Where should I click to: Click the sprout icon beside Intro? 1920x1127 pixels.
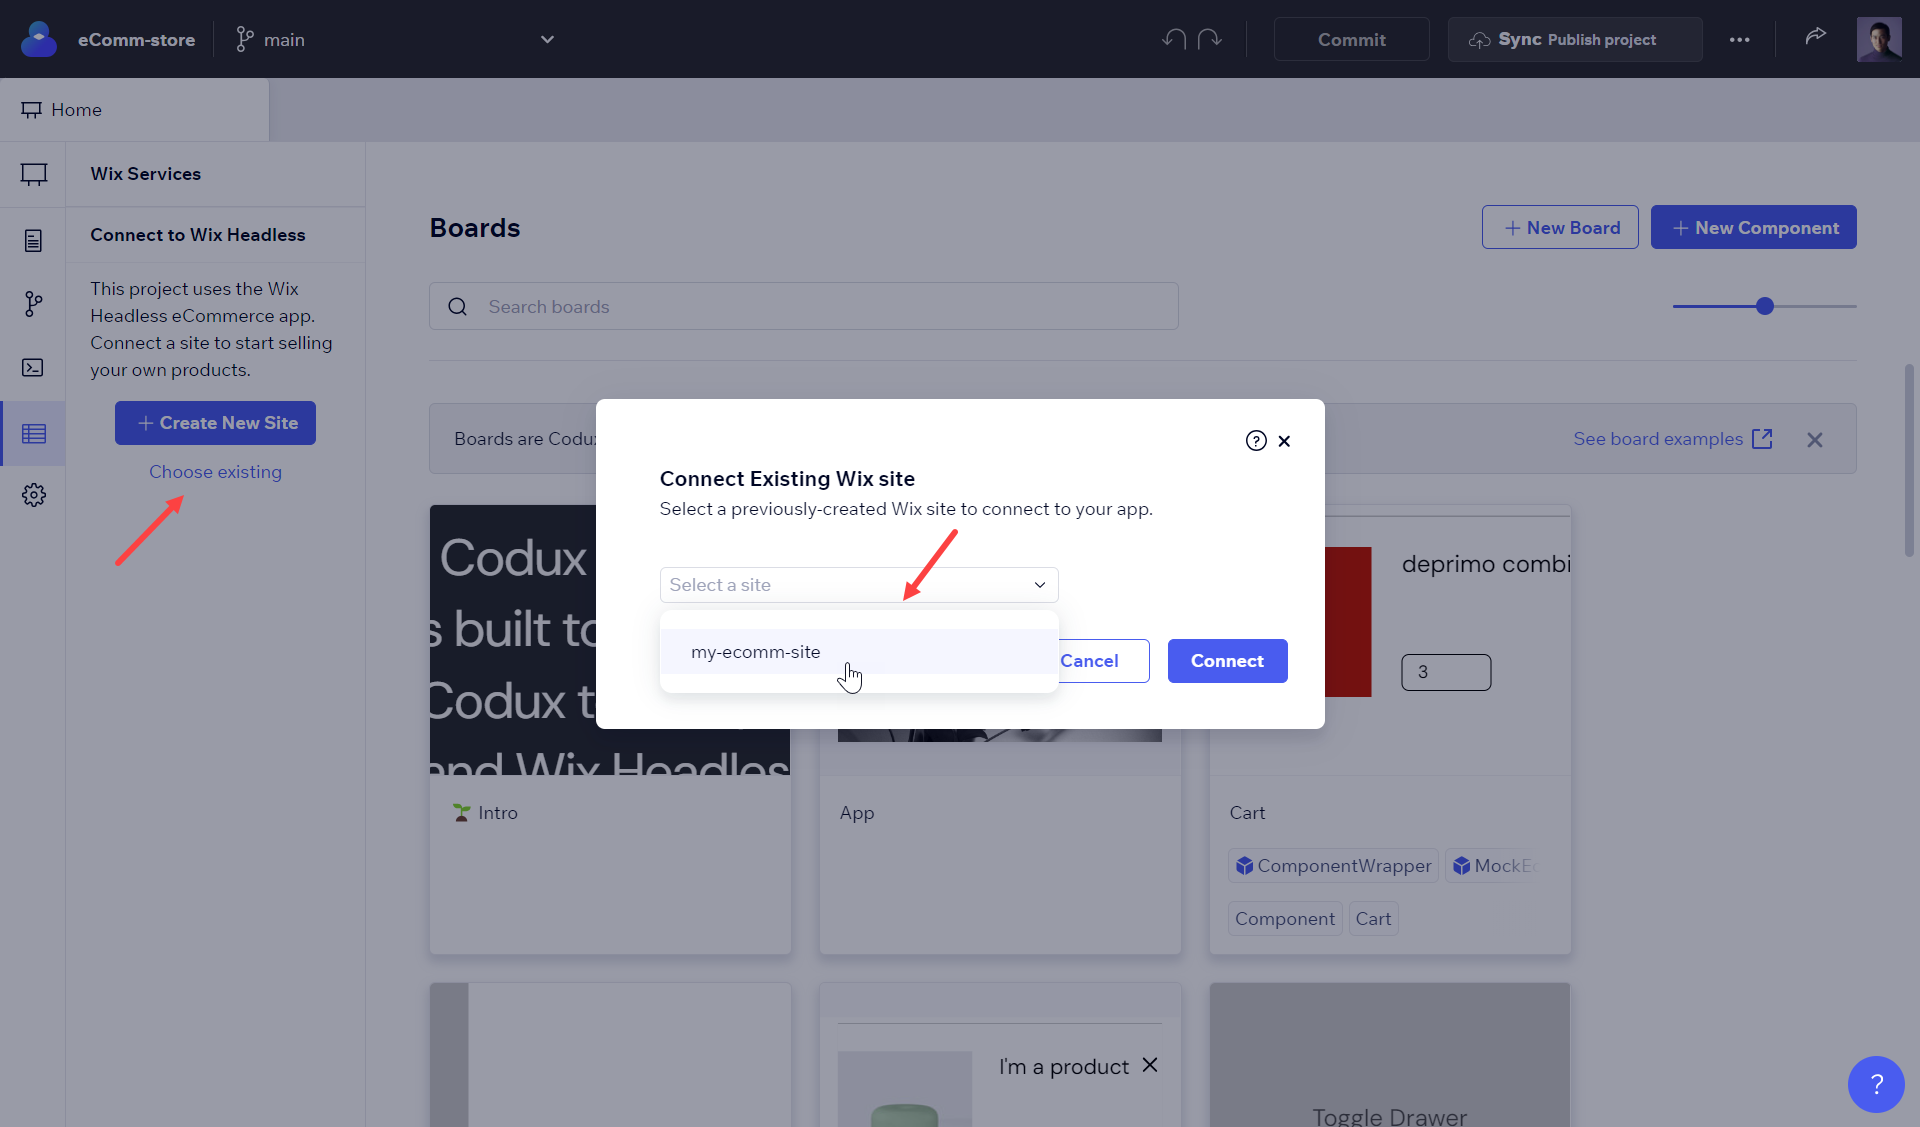pyautogui.click(x=461, y=813)
